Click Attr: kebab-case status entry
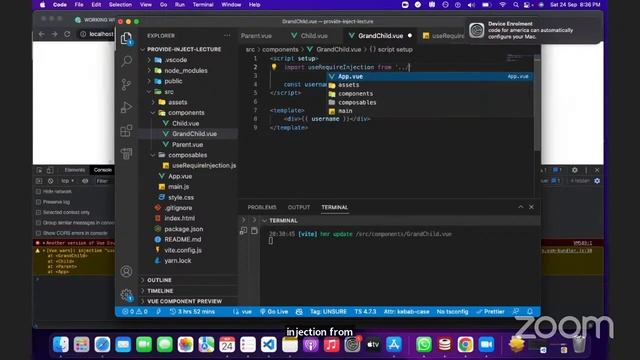Viewport: 640px width, 360px height. 406,311
